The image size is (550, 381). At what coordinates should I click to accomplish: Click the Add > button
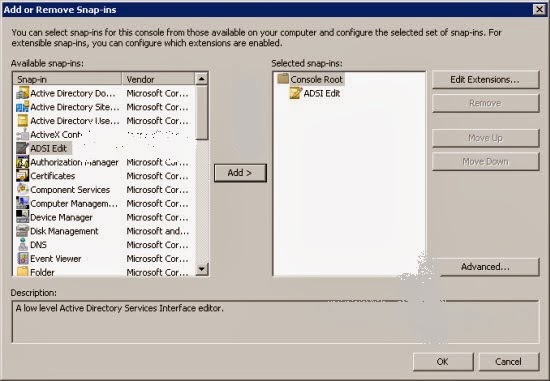pyautogui.click(x=240, y=173)
